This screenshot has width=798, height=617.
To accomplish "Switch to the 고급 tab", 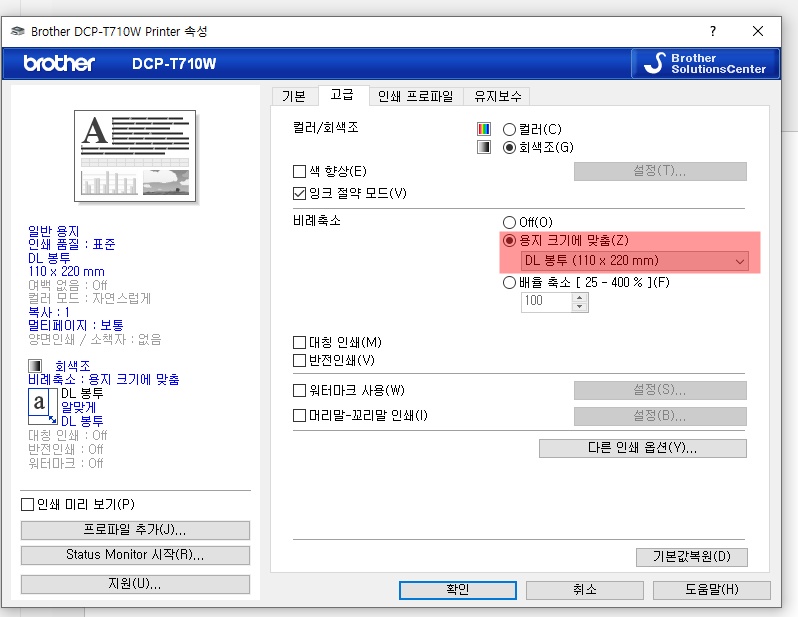I will 342,95.
